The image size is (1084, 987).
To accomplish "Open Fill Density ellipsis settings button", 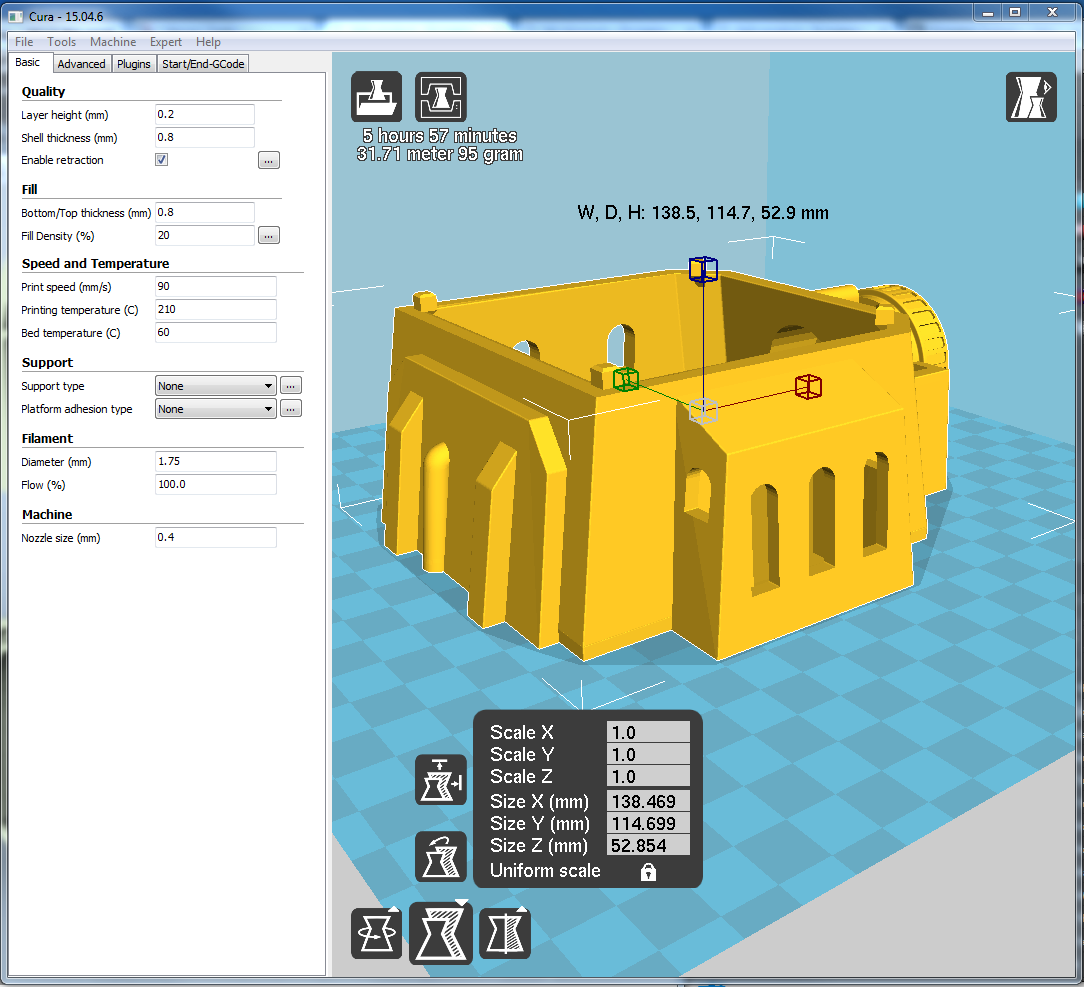I will point(268,236).
